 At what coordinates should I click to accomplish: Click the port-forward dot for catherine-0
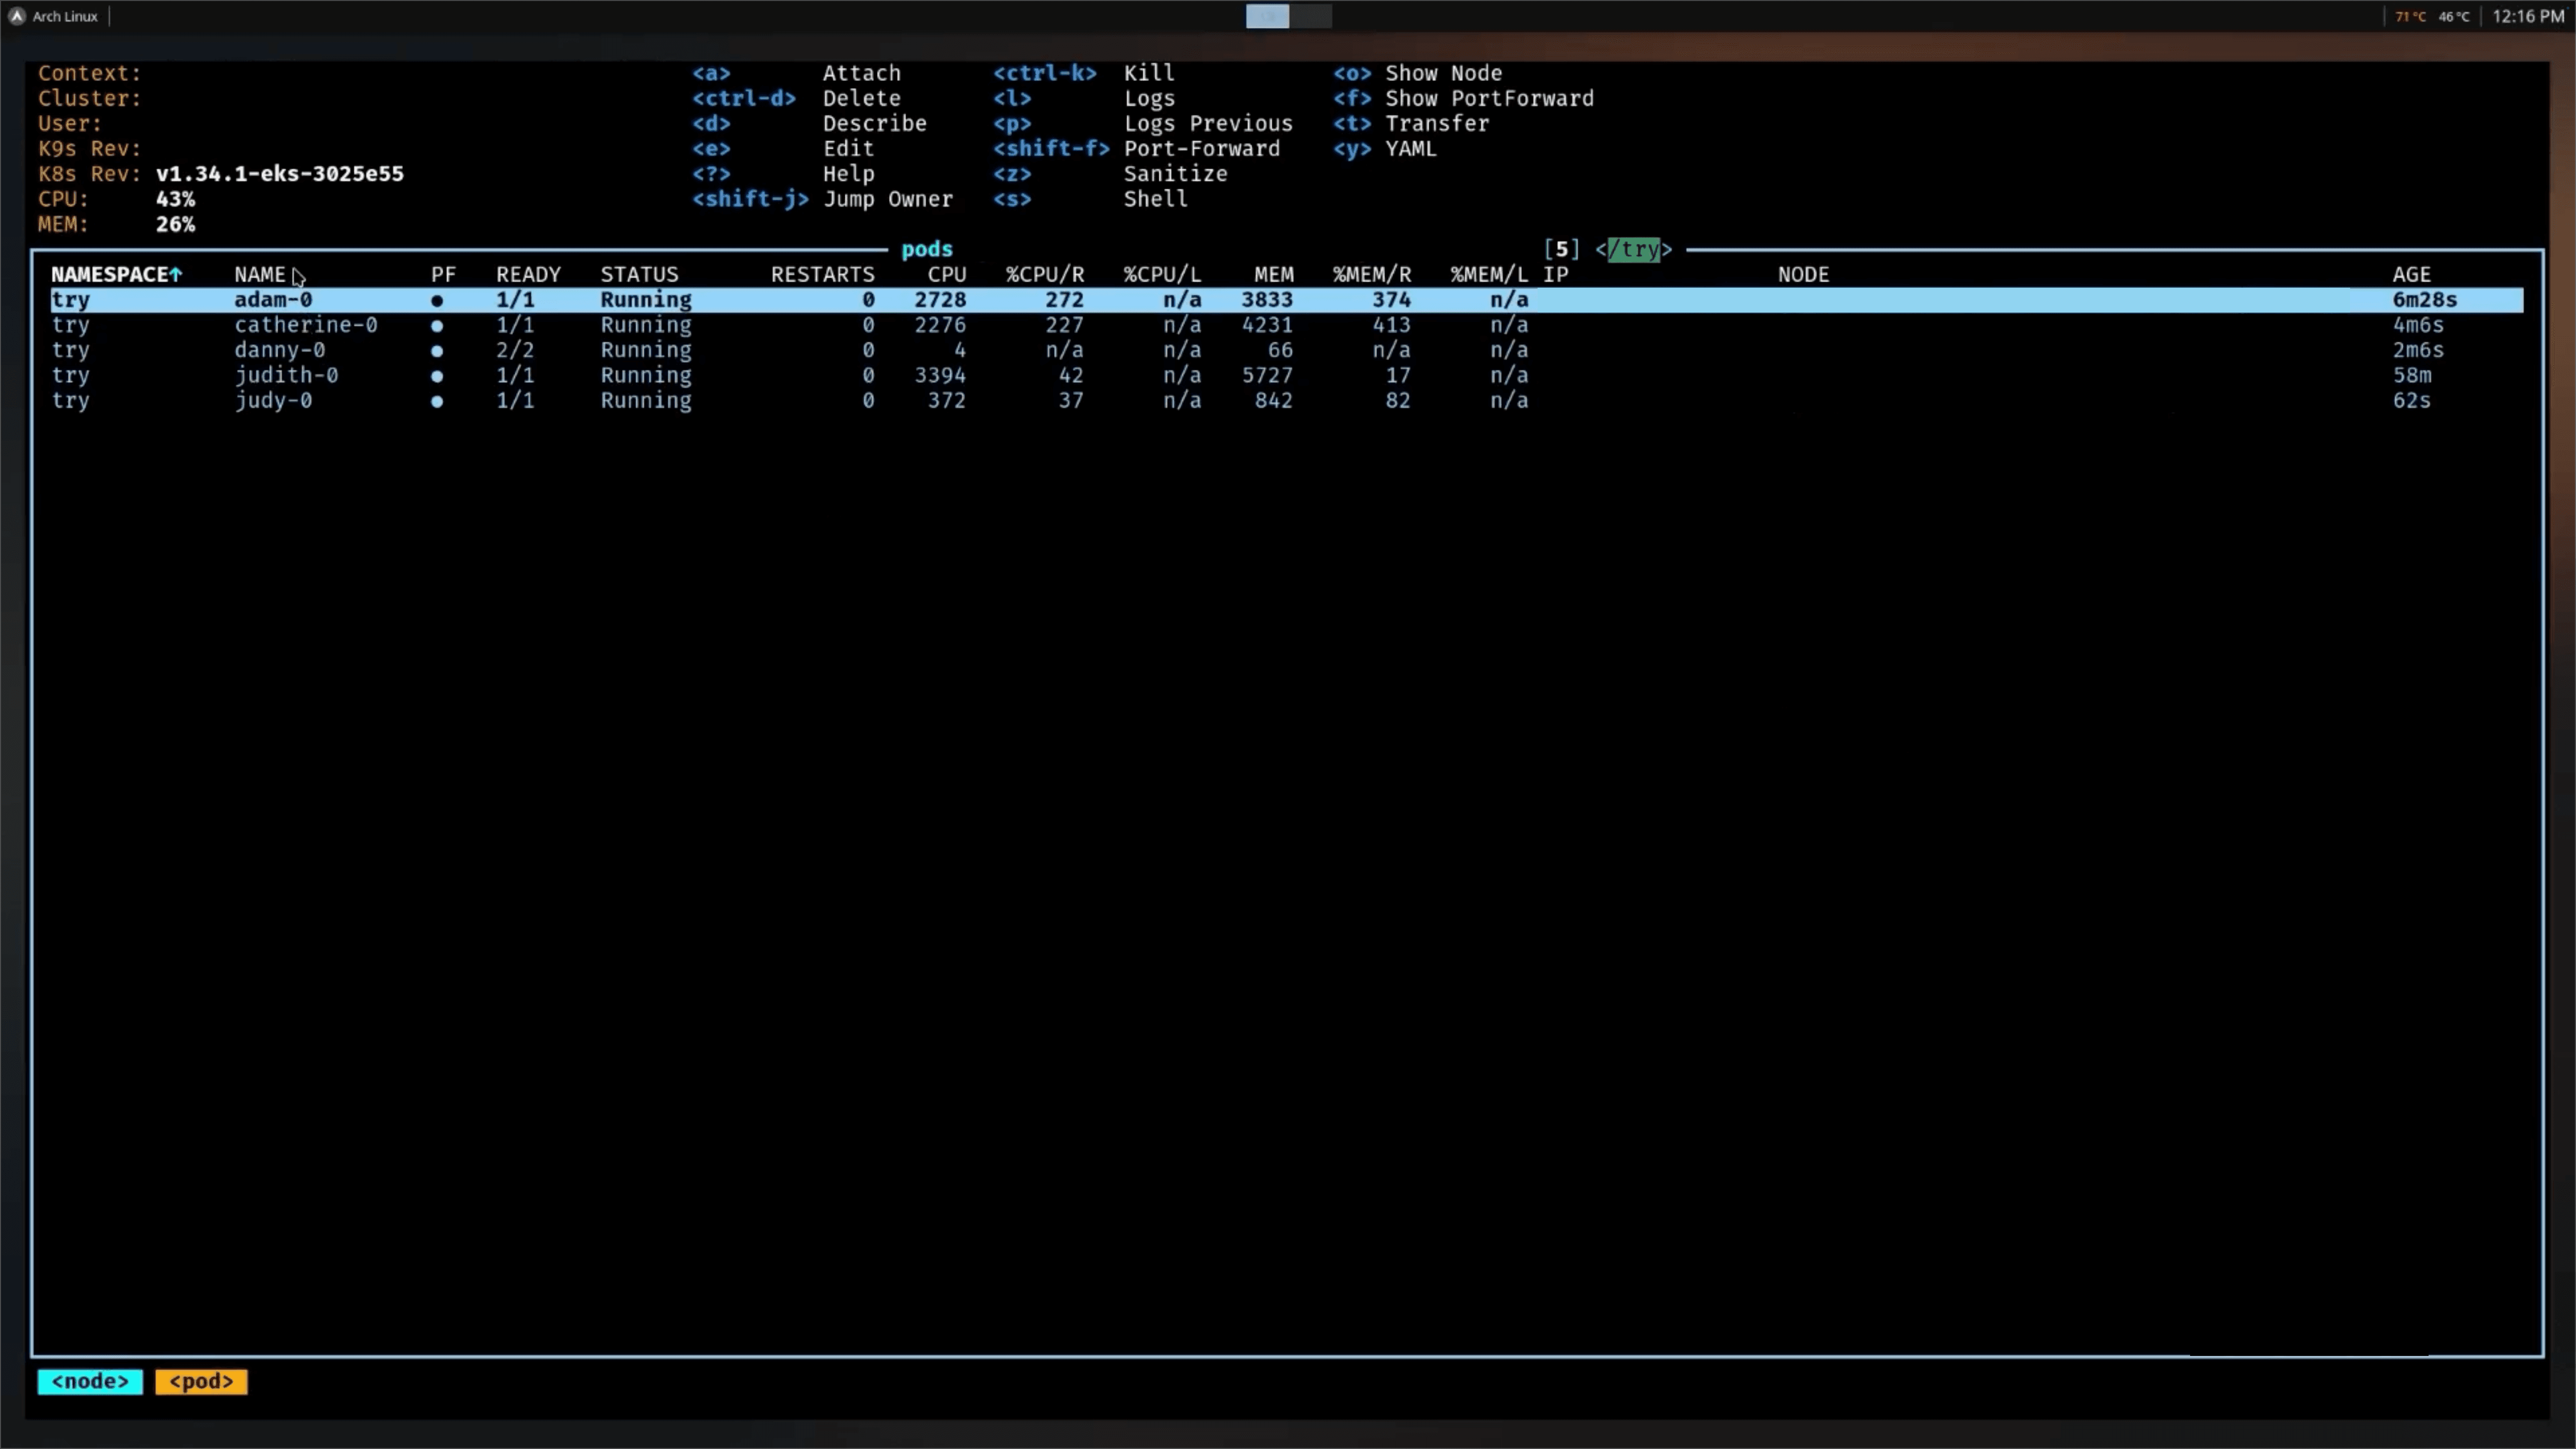(x=437, y=325)
